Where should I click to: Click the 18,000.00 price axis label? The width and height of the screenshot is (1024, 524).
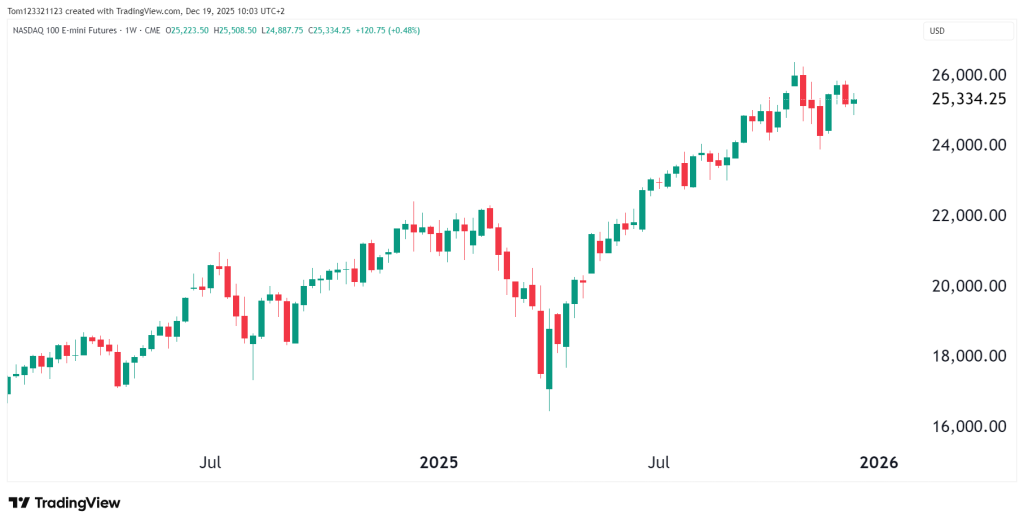click(x=968, y=356)
